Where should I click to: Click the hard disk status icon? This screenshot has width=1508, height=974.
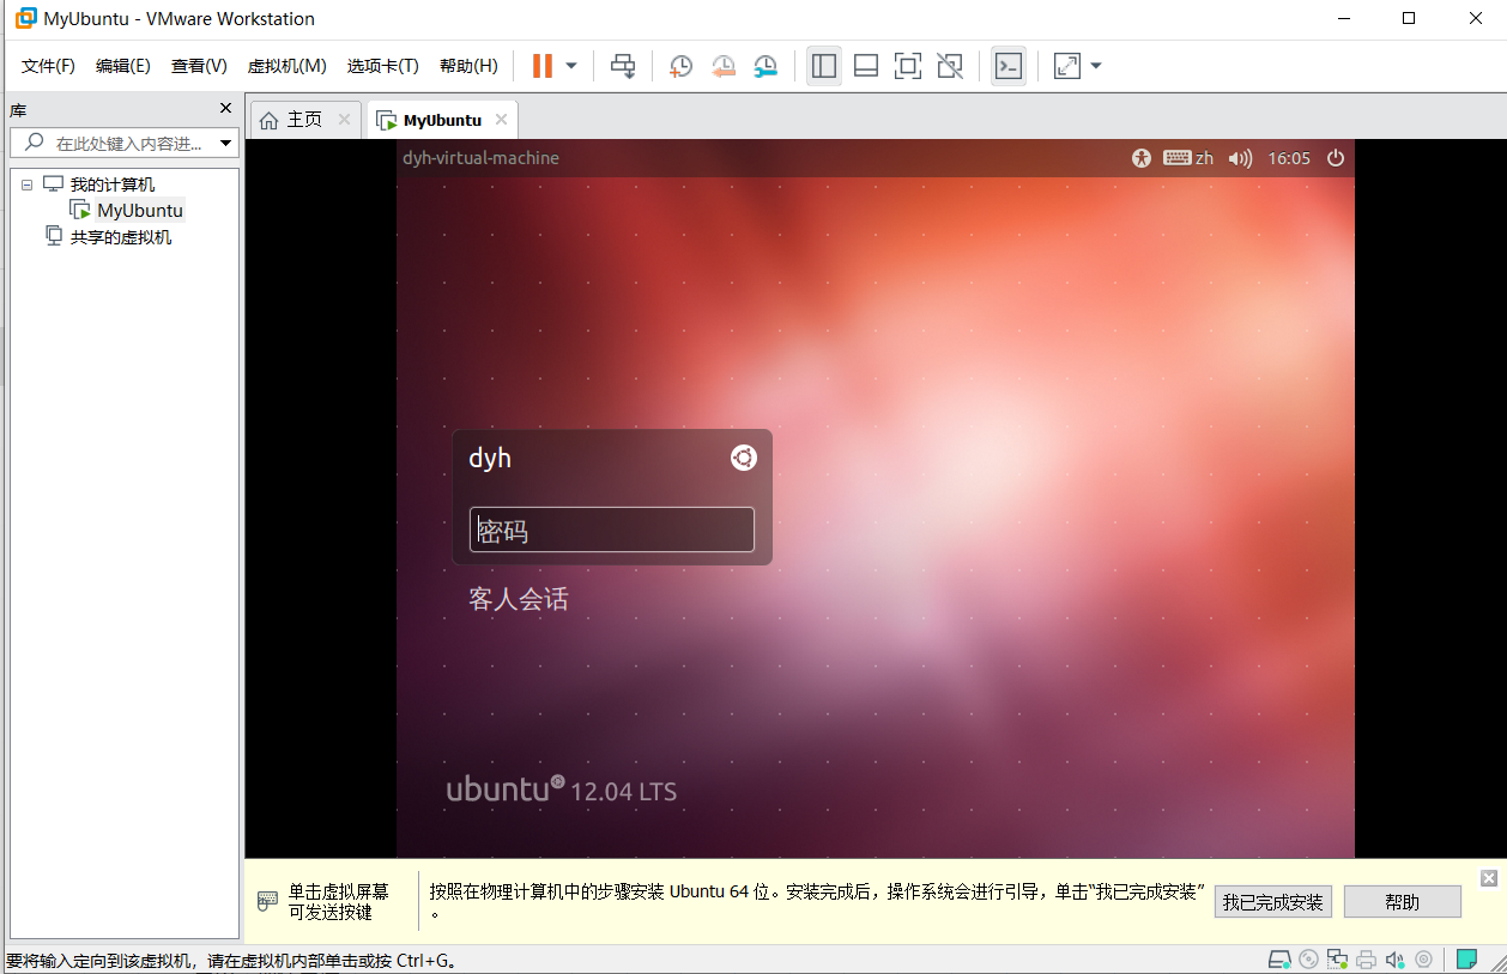tap(1280, 957)
